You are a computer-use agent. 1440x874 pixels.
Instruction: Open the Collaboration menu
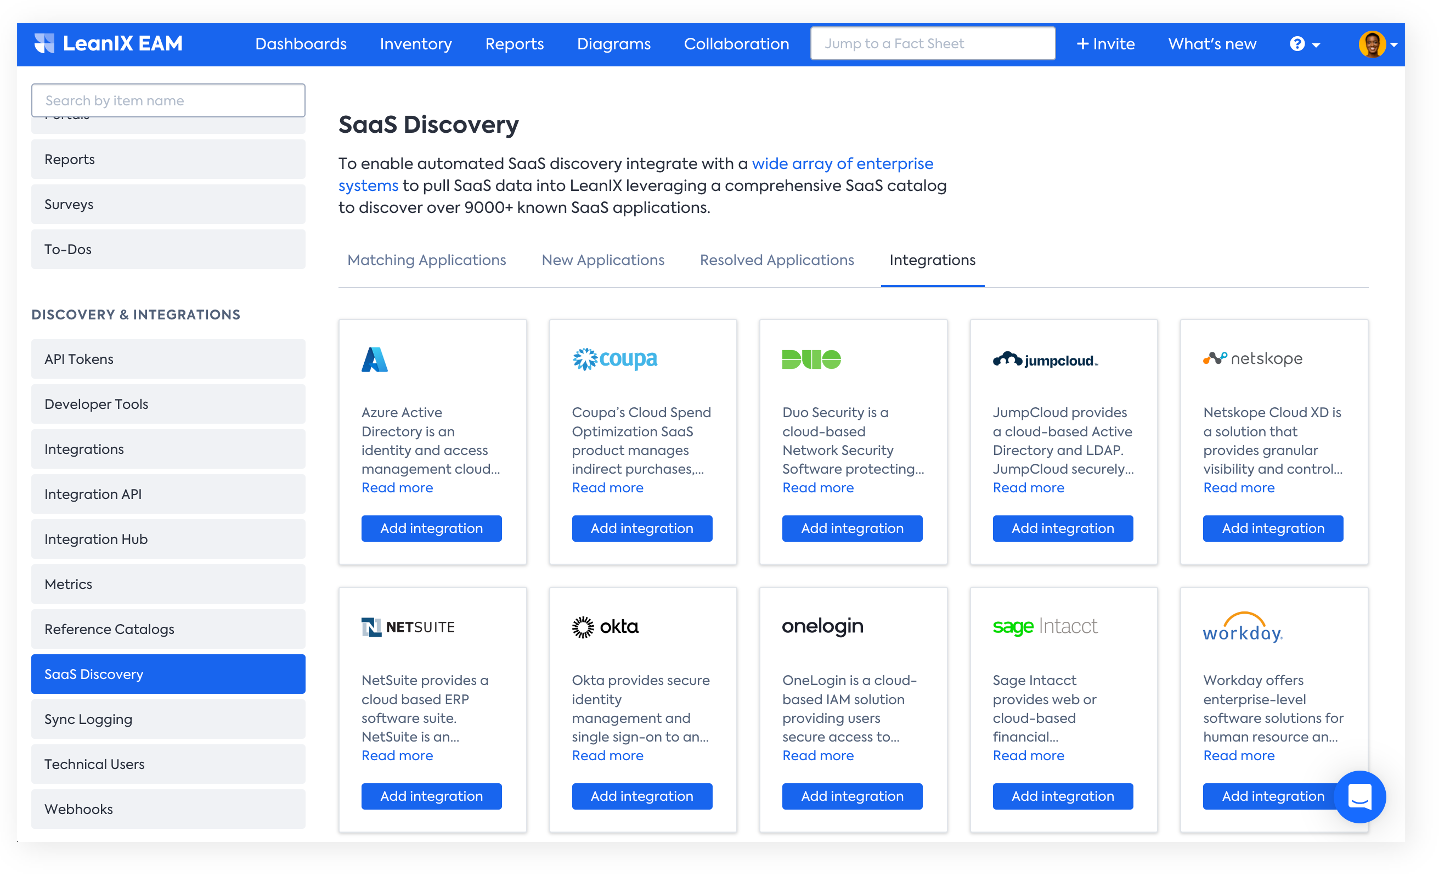(737, 44)
